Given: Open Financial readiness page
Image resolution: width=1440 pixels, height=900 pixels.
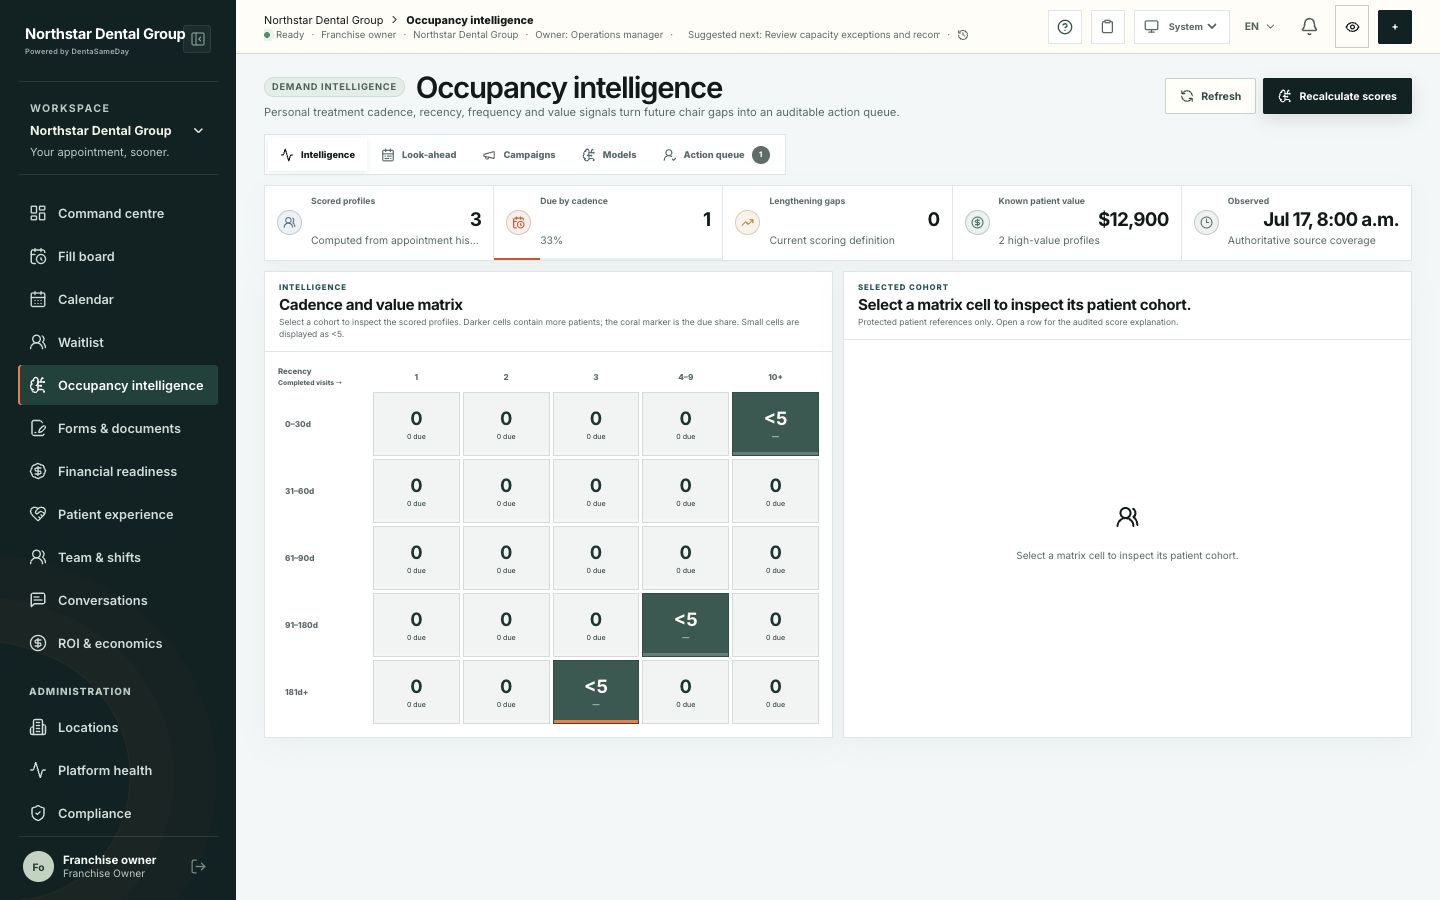Looking at the screenshot, I should point(118,471).
